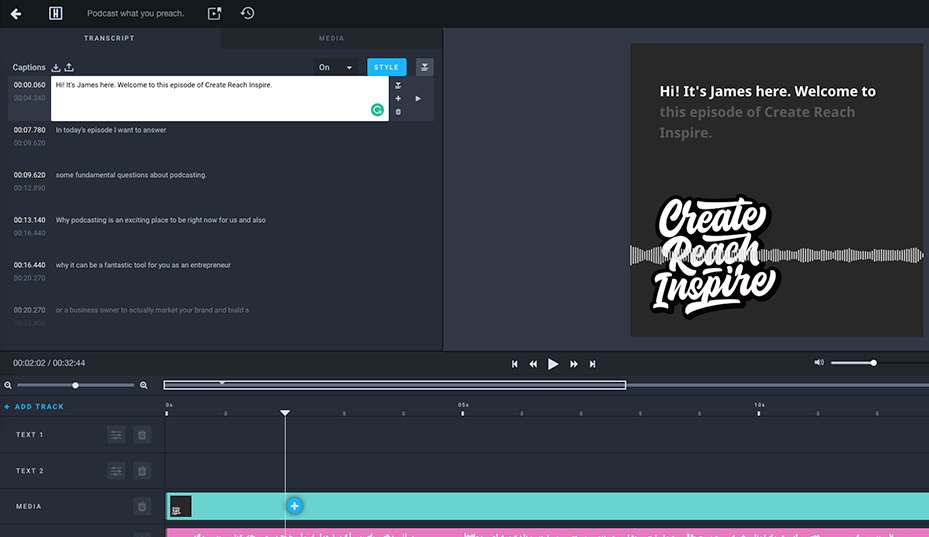
Task: Click ADD TRACK
Action: click(34, 407)
